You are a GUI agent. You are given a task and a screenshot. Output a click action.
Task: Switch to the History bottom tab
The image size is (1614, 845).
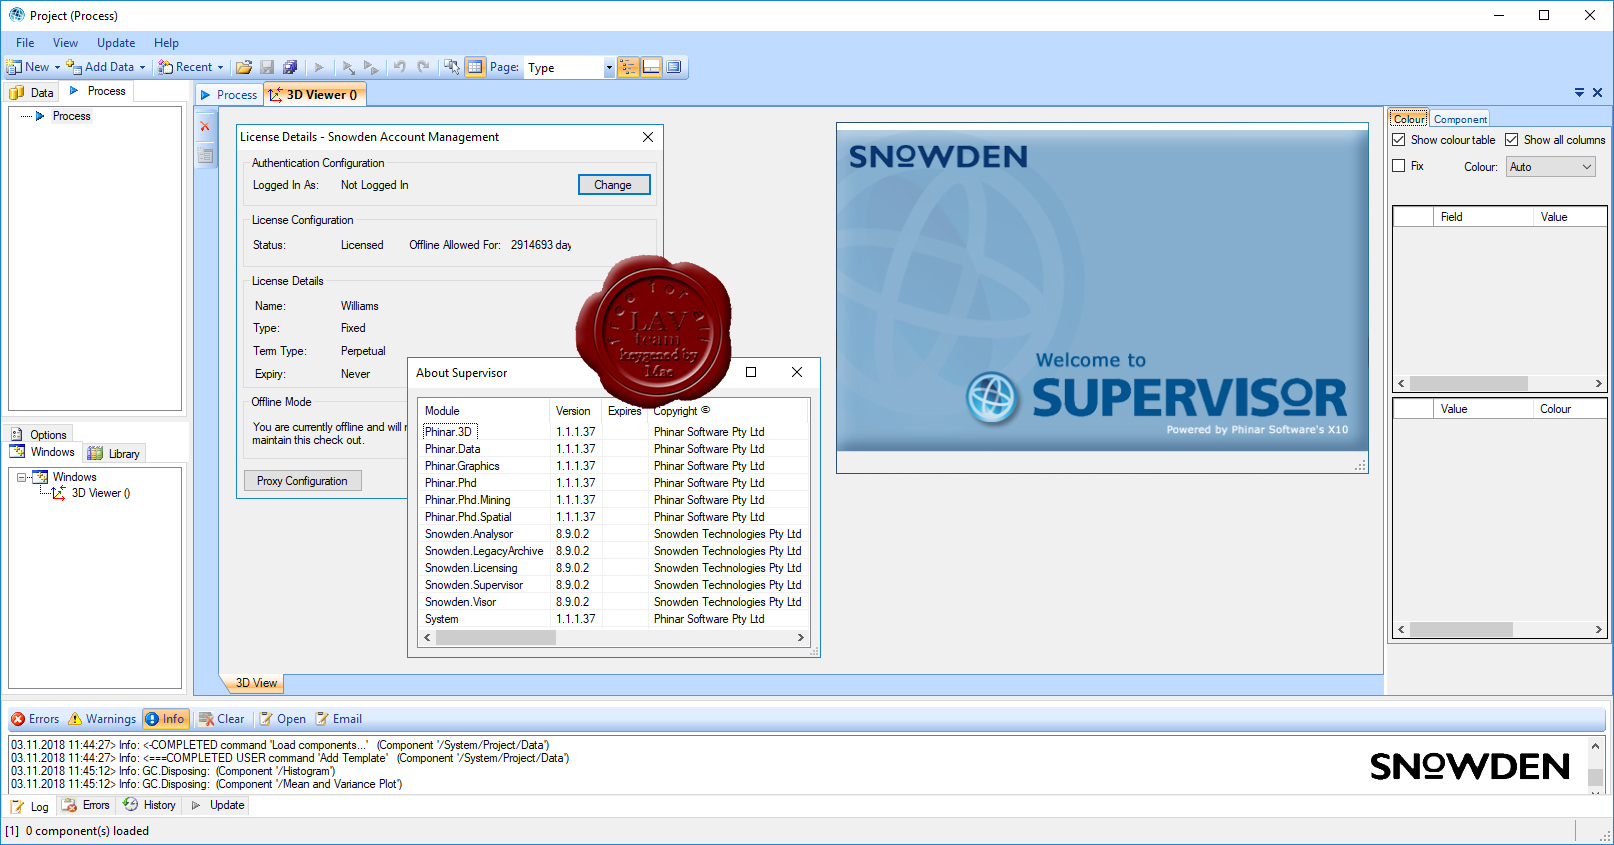pos(150,805)
